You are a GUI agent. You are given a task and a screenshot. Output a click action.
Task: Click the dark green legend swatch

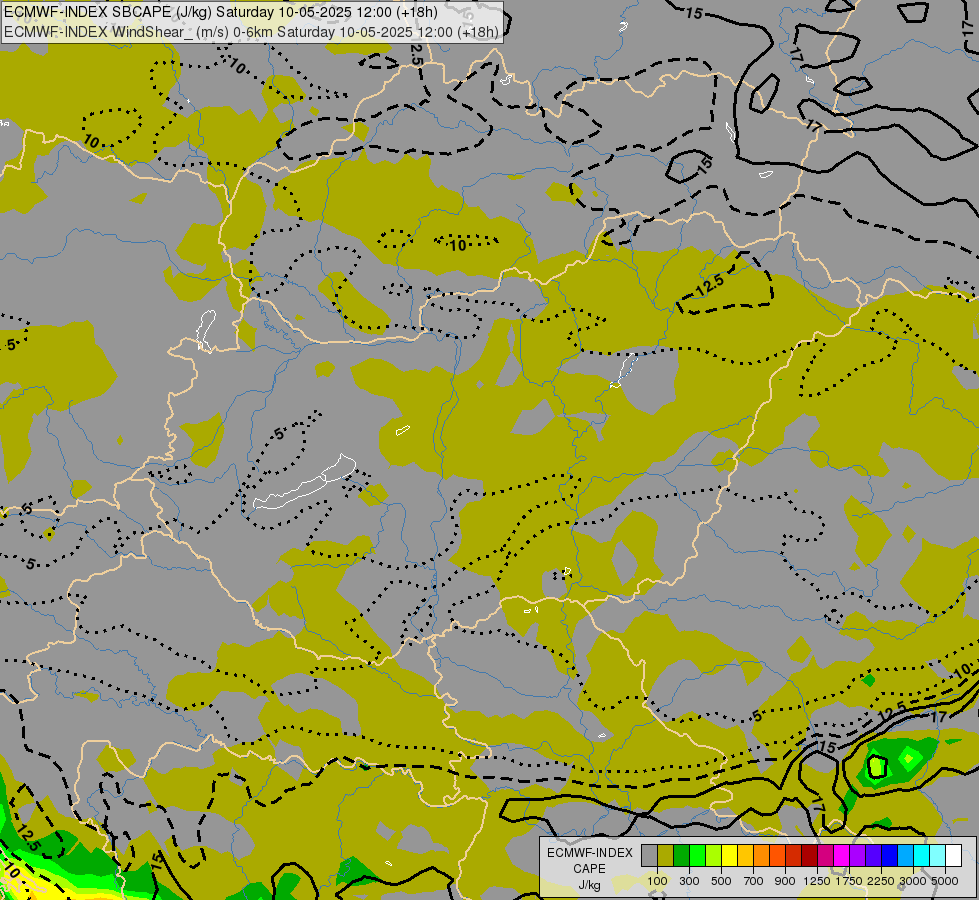[682, 856]
